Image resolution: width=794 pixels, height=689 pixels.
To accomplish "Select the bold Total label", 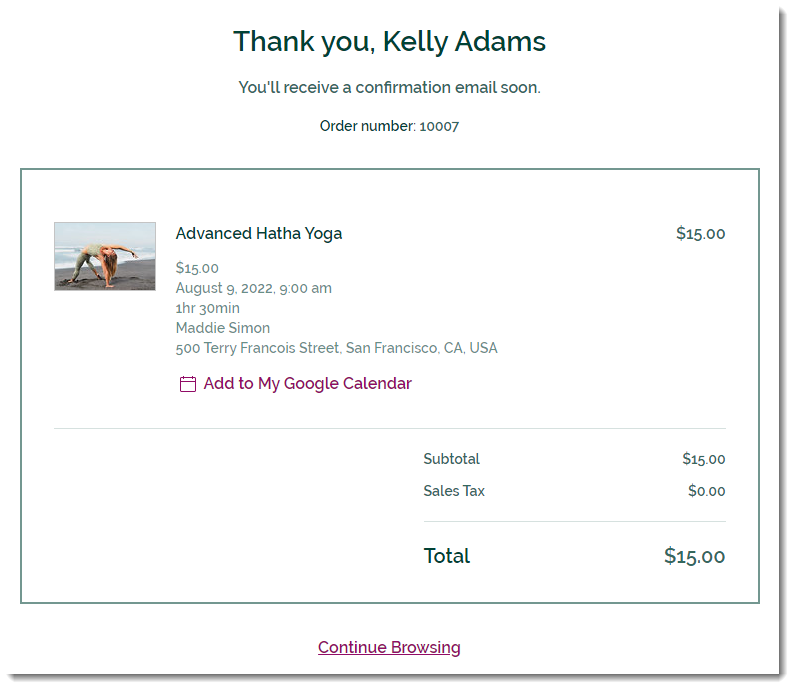I will pyautogui.click(x=447, y=556).
